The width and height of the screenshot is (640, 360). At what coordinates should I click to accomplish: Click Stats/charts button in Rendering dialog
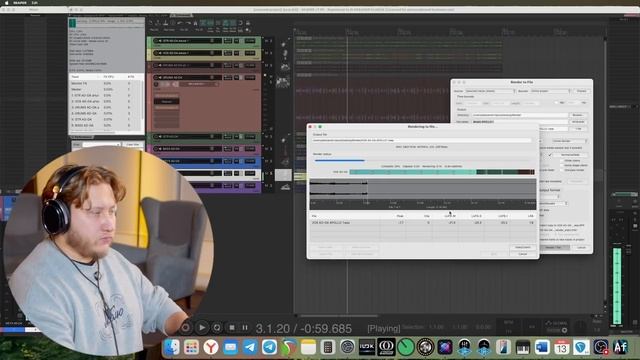click(x=522, y=247)
